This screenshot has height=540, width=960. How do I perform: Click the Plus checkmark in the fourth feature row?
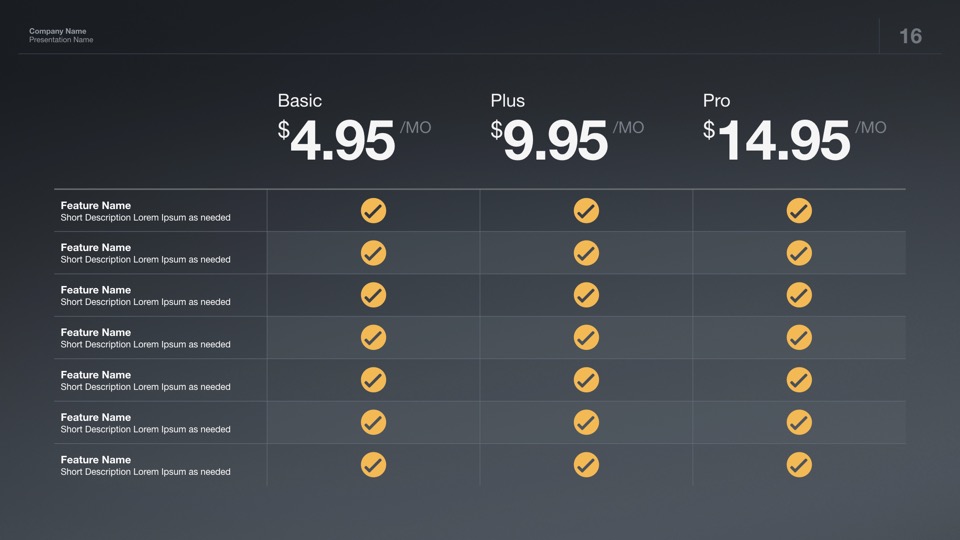(586, 338)
